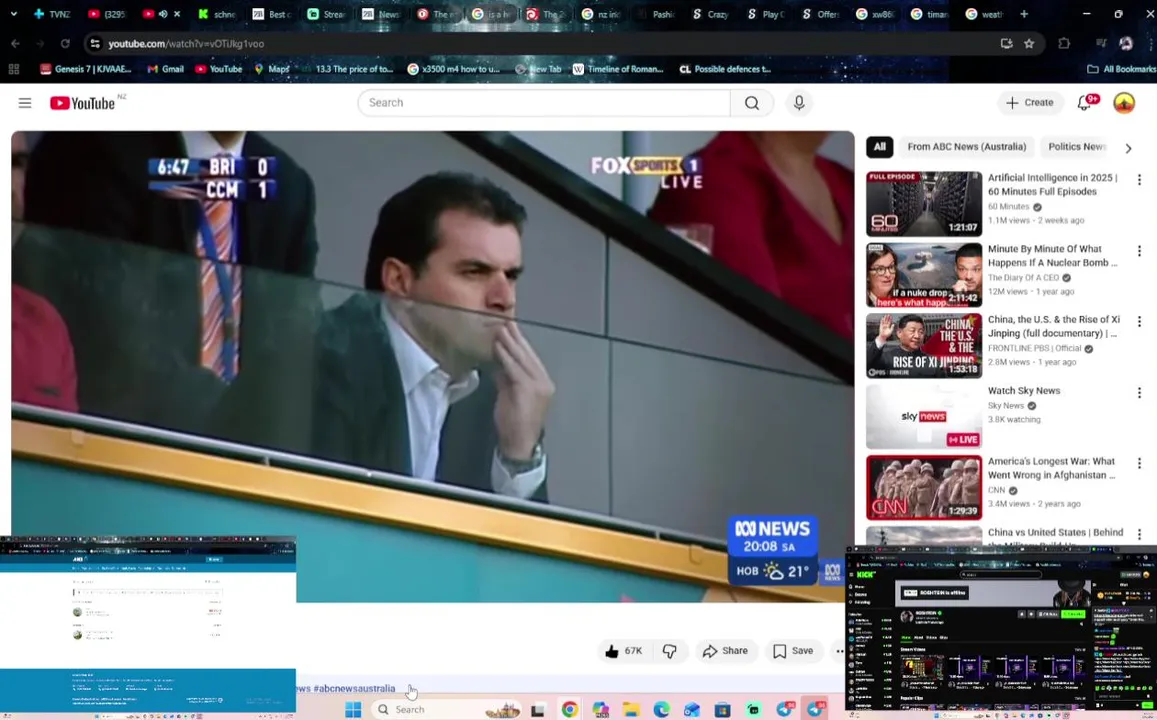Go to YouTube home via the logo

click(83, 103)
